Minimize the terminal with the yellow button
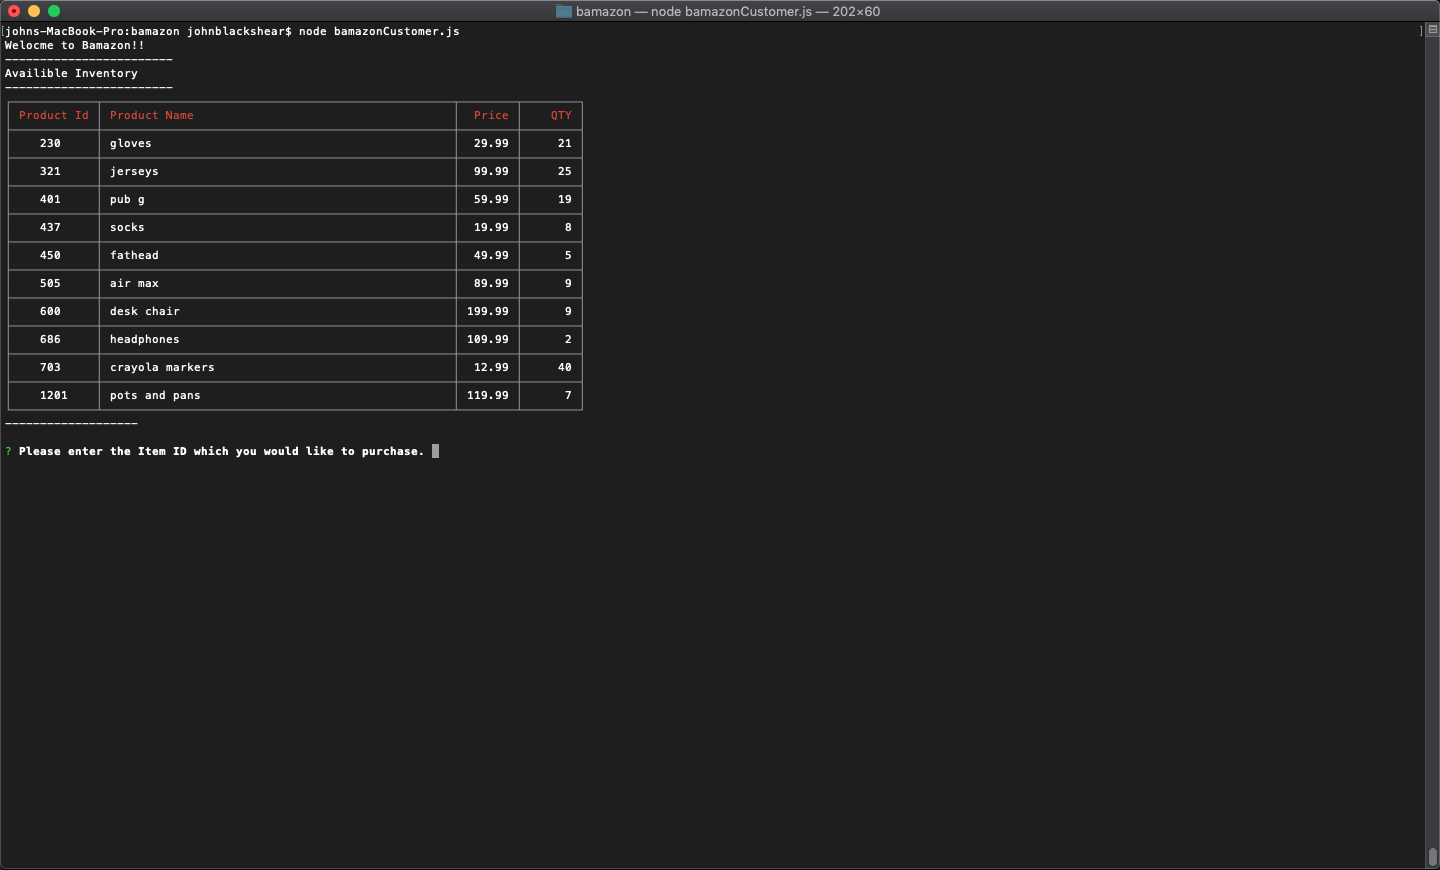The image size is (1440, 870). click(x=34, y=11)
